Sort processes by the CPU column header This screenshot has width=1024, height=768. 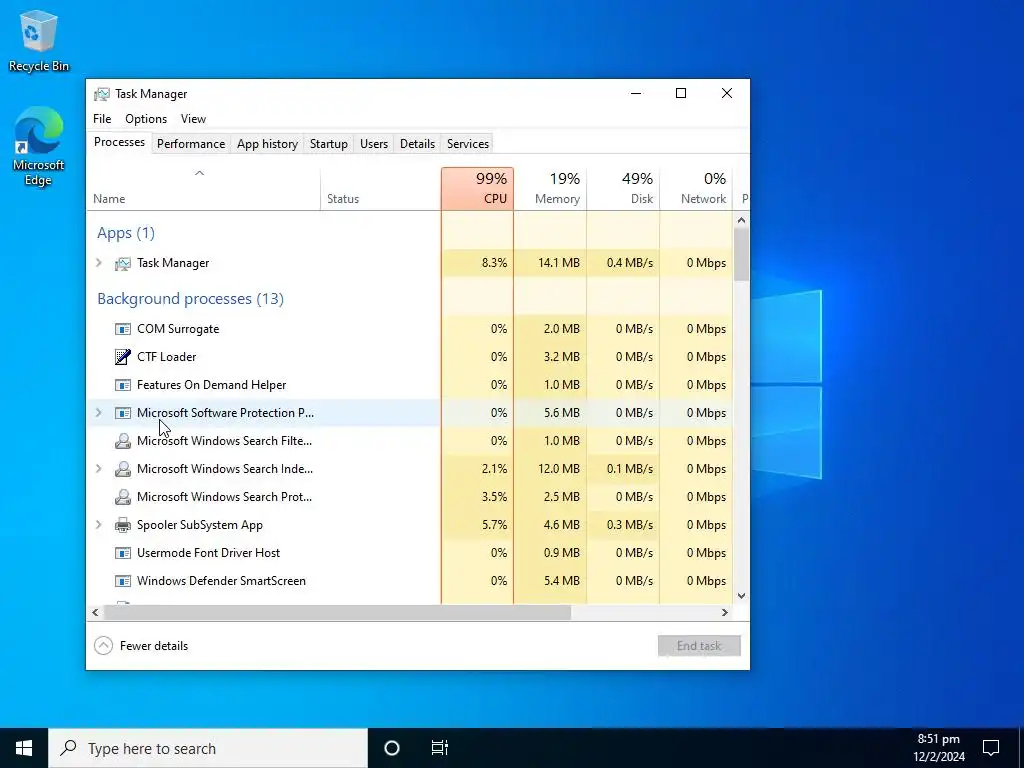tap(477, 189)
